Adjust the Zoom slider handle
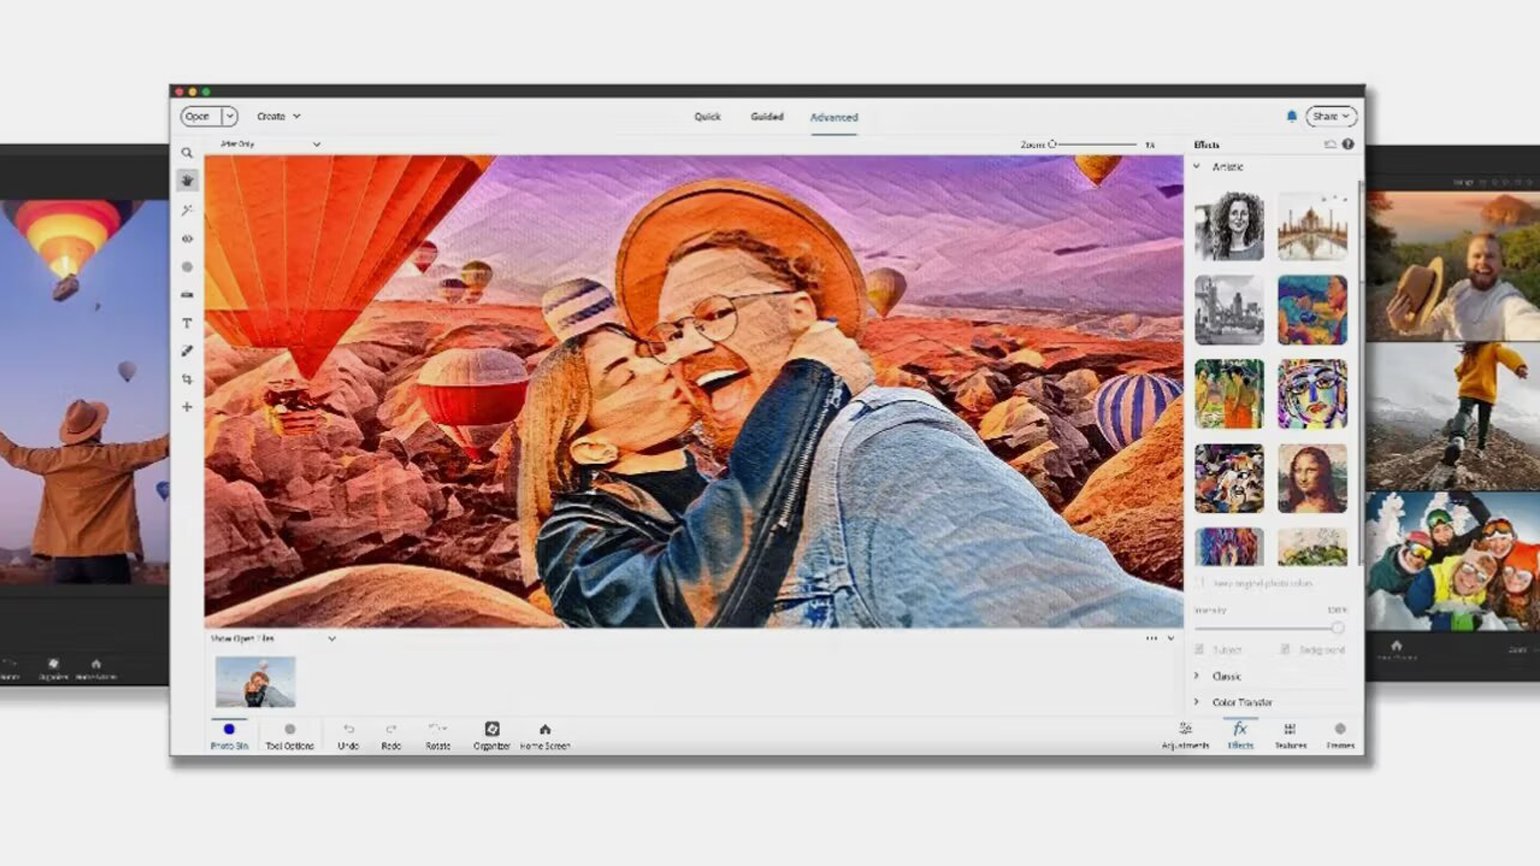This screenshot has height=866, width=1540. pos(1052,144)
